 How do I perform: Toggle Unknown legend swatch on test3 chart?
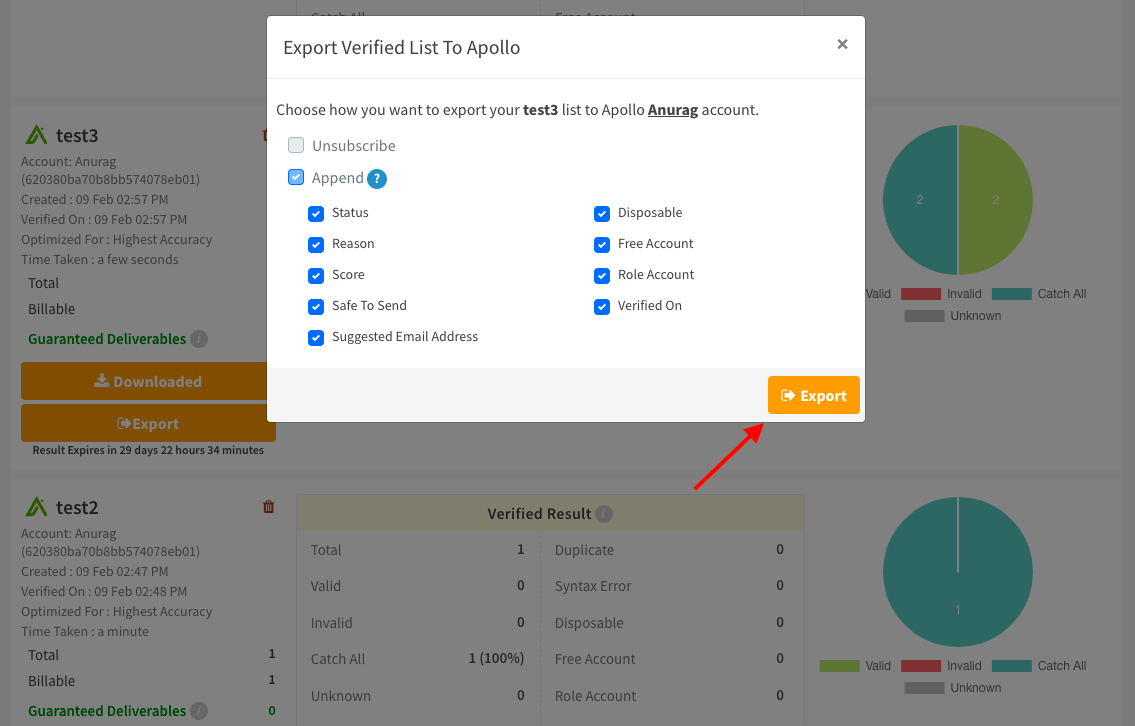[924, 316]
